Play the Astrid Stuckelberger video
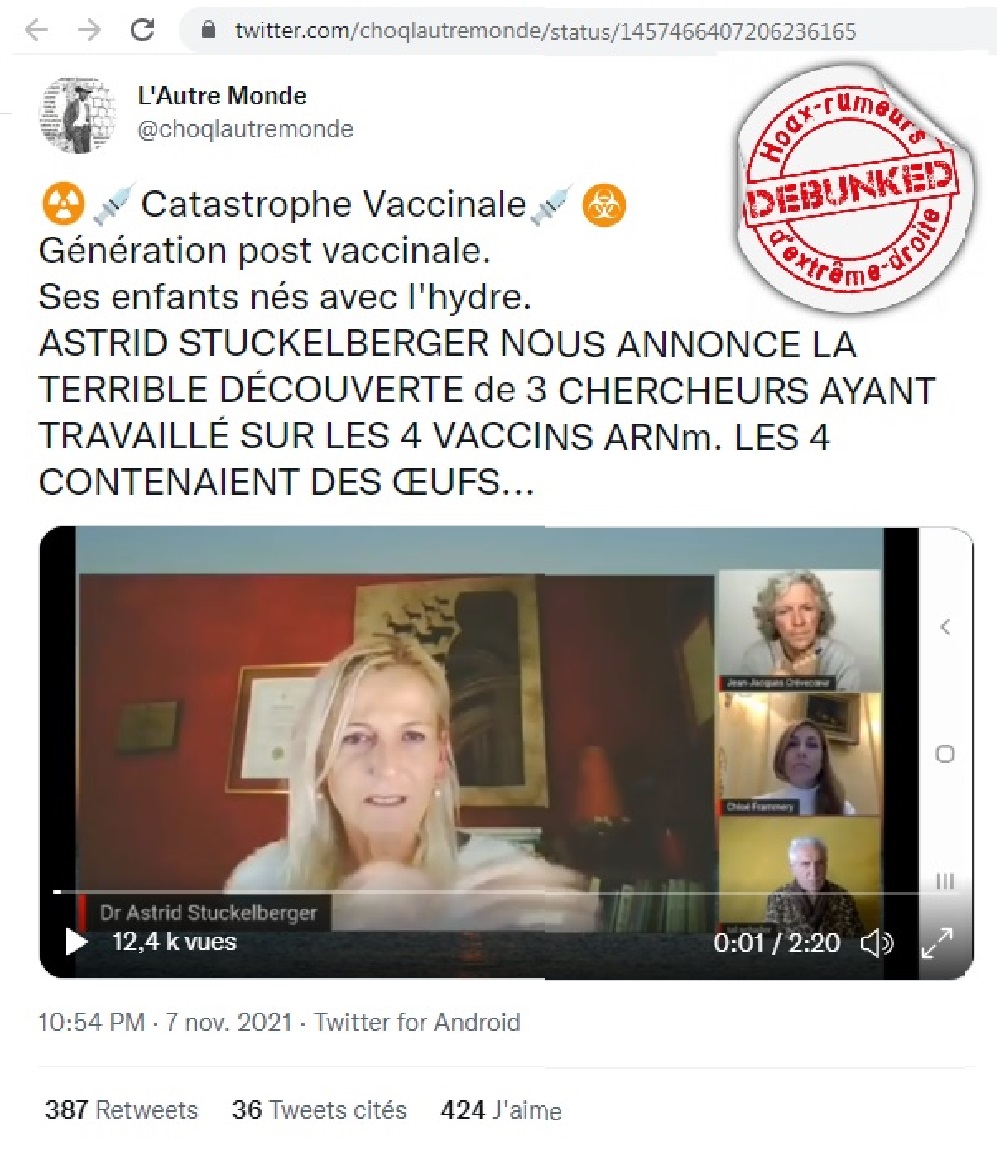 click(x=76, y=942)
